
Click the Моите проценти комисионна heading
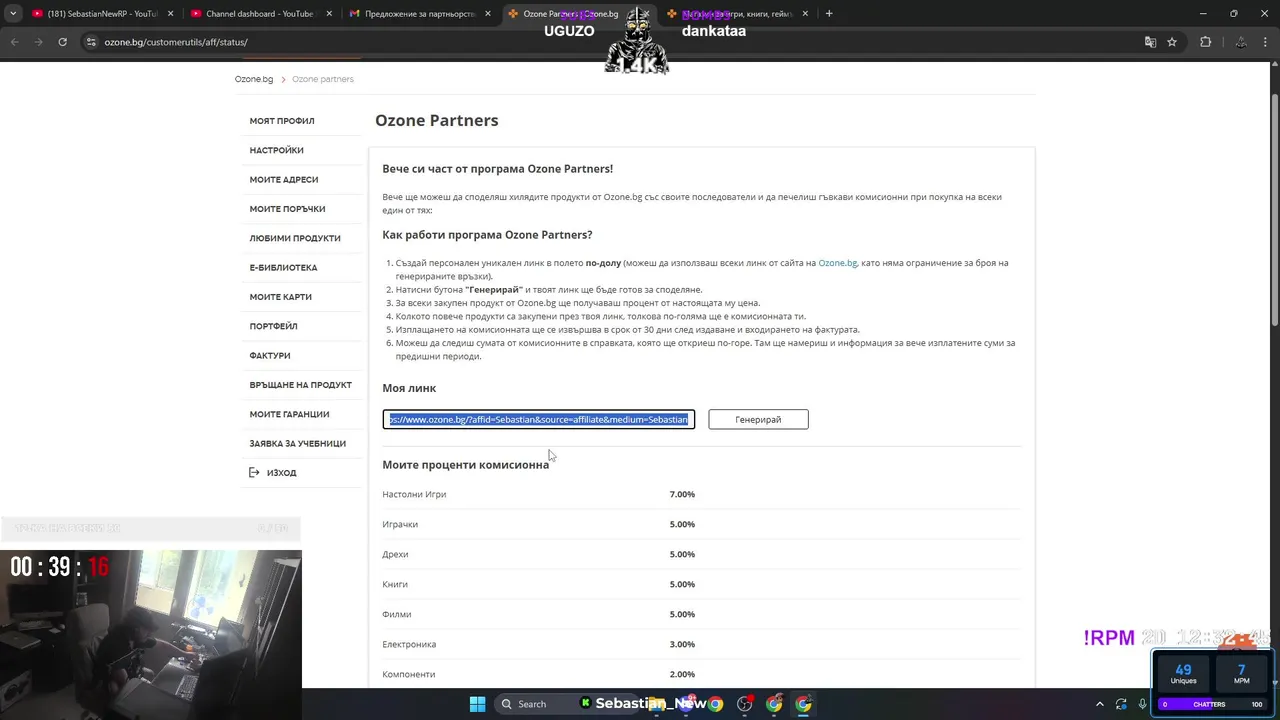tap(465, 464)
